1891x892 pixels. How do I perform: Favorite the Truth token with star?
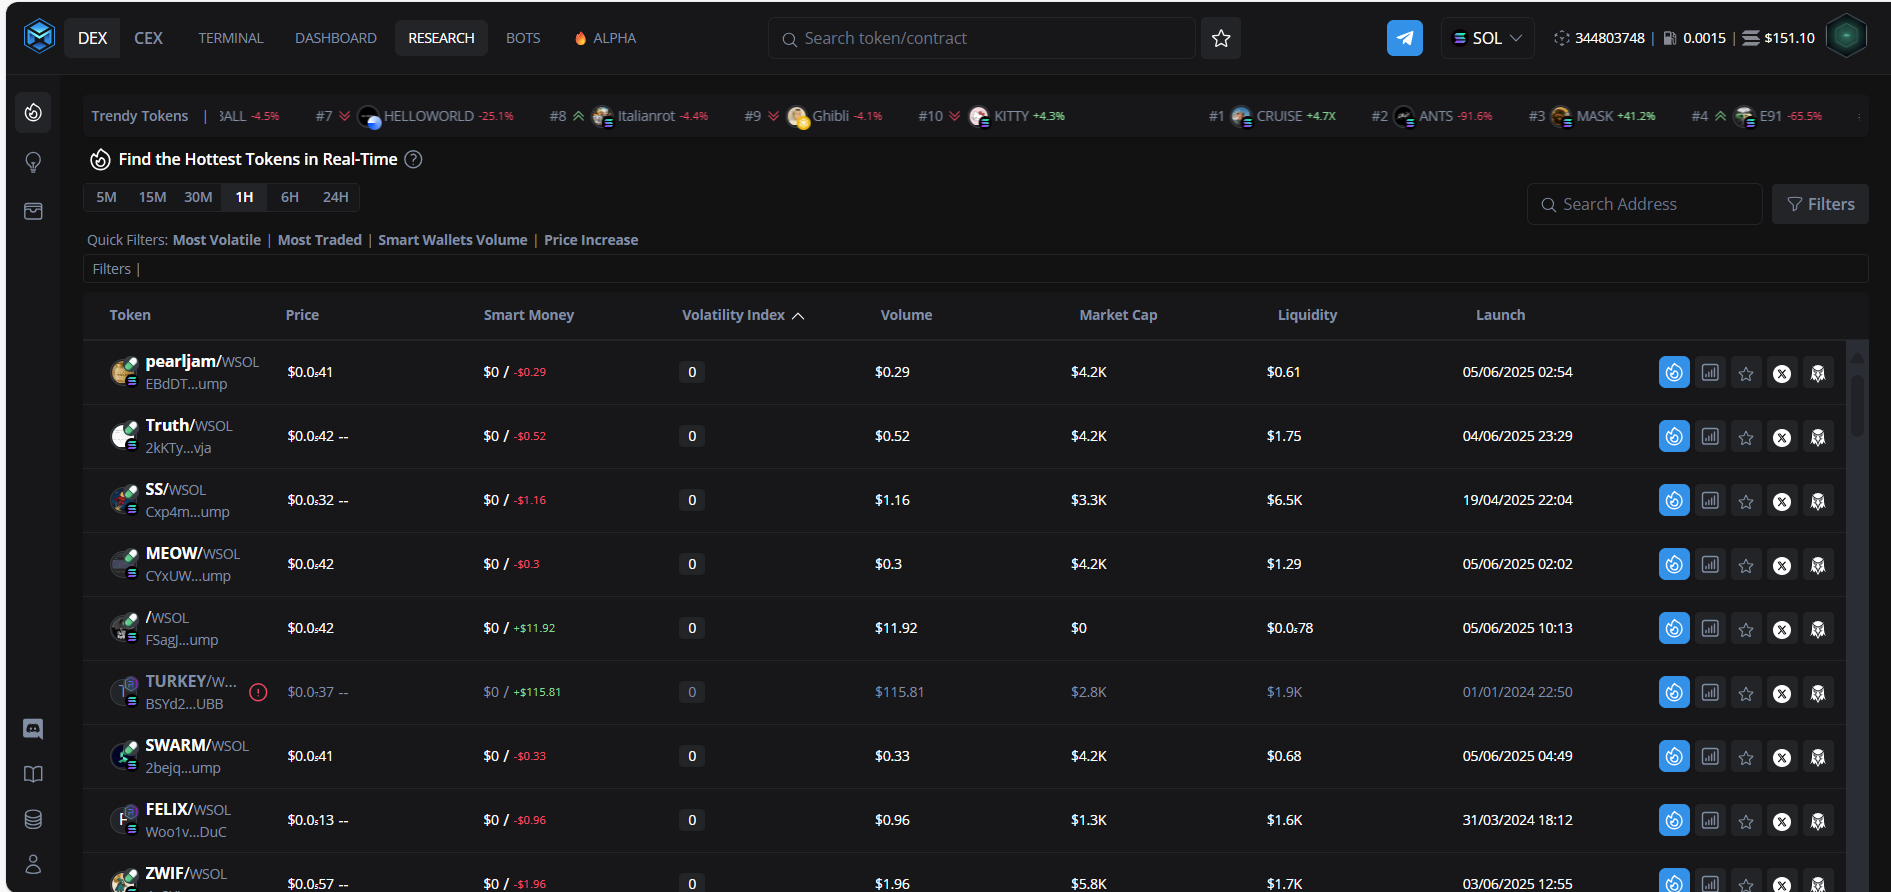point(1746,437)
